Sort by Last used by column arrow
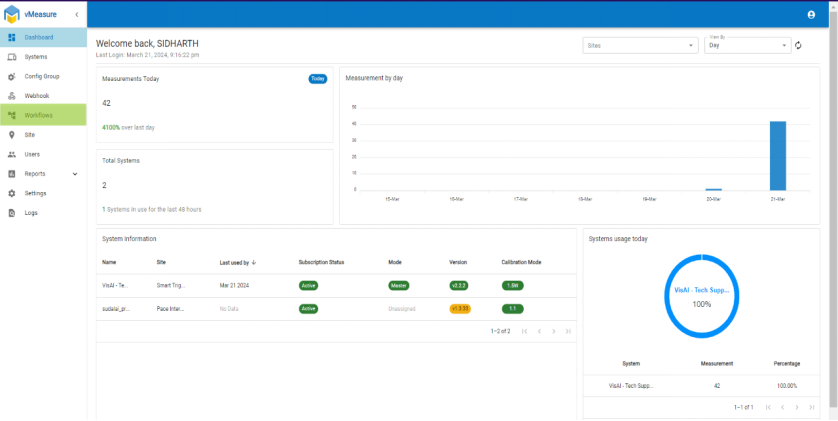Screen dimensions: 838x421 tap(254, 262)
